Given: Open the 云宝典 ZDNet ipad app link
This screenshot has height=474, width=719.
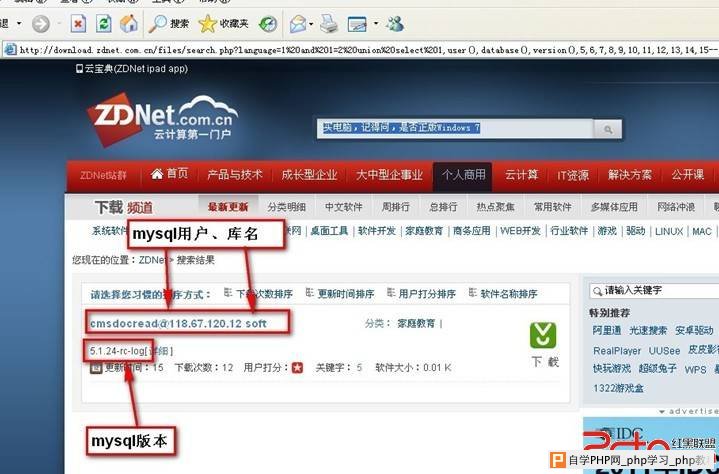Looking at the screenshot, I should (132, 69).
